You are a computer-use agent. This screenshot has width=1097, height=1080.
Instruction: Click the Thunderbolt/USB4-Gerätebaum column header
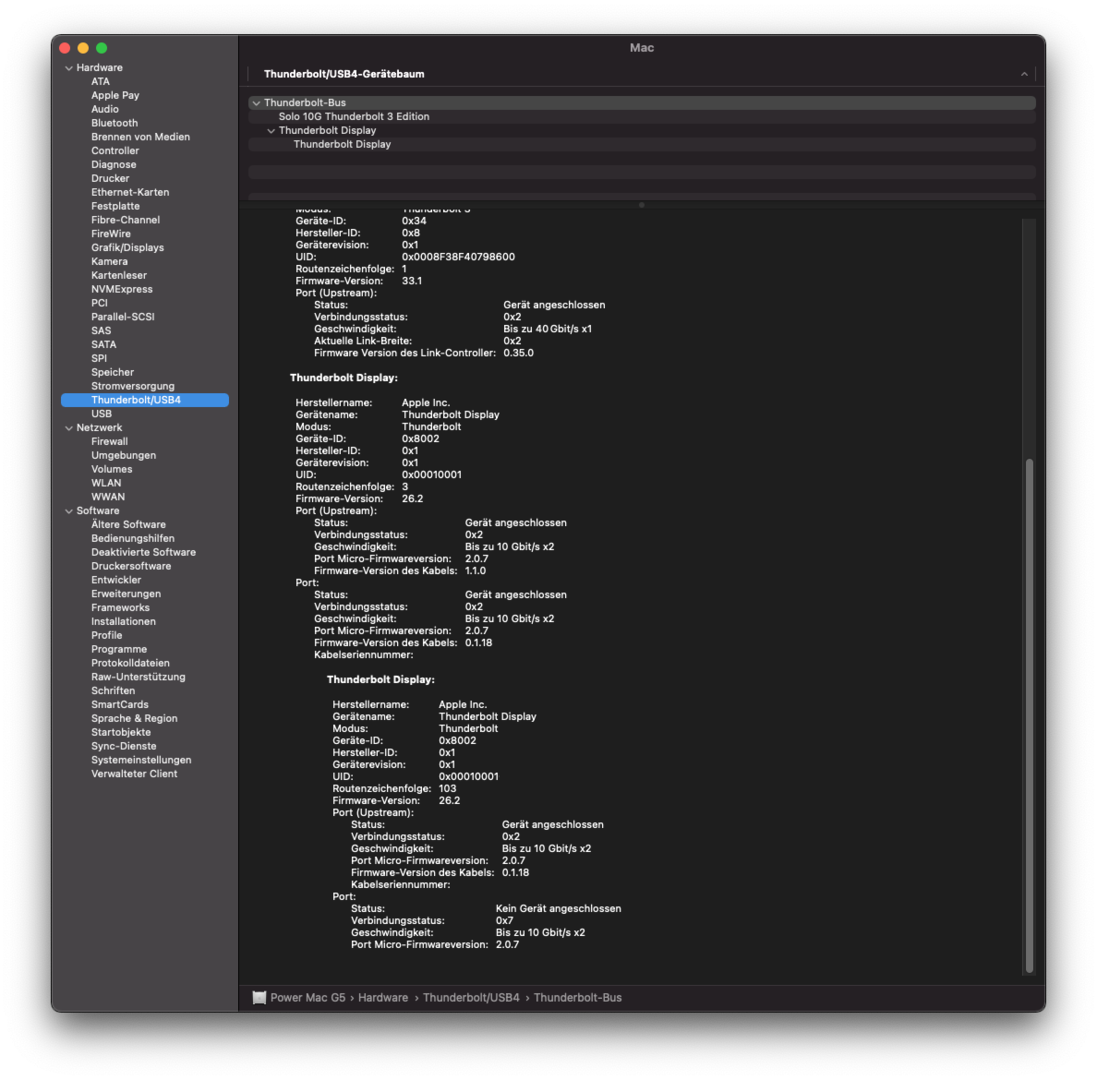(x=344, y=74)
